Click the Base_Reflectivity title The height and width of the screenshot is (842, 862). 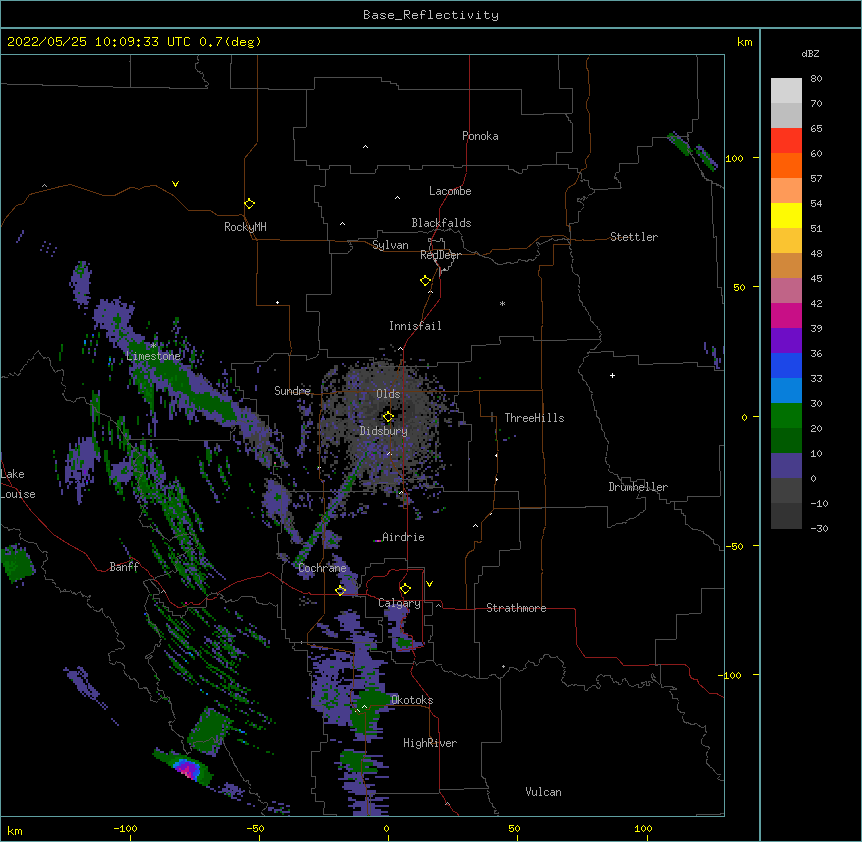coord(431,15)
